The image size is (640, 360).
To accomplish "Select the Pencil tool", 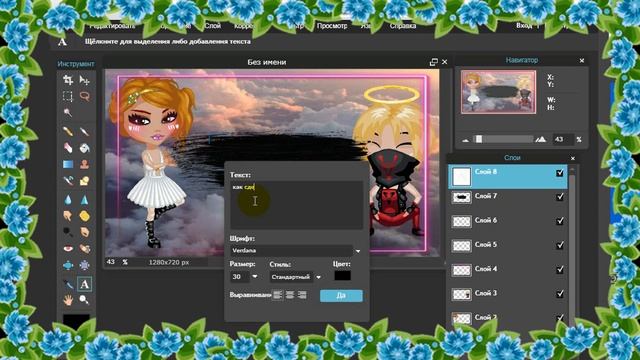I will [68, 131].
